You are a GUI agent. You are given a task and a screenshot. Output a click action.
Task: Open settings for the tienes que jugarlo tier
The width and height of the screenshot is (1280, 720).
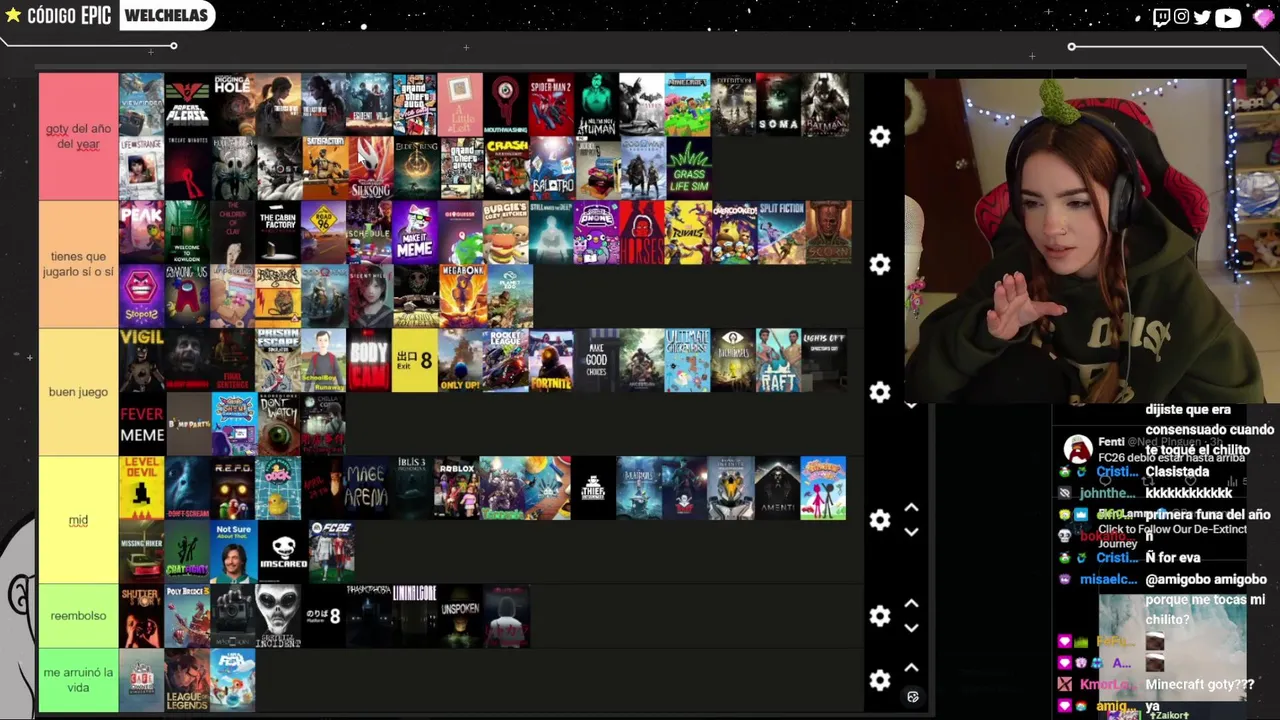pos(880,264)
